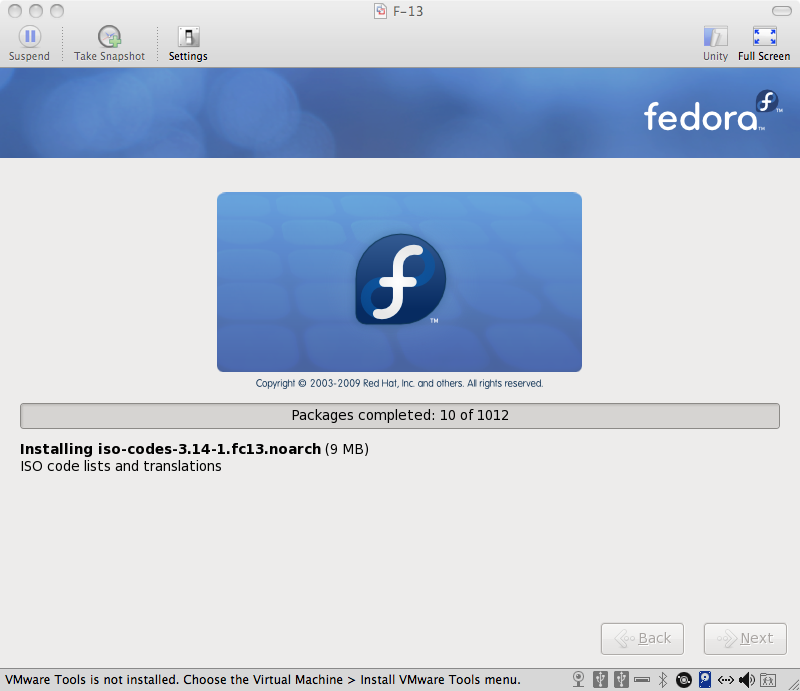Click the webcam status icon
Screen dimensions: 800x691
578,679
